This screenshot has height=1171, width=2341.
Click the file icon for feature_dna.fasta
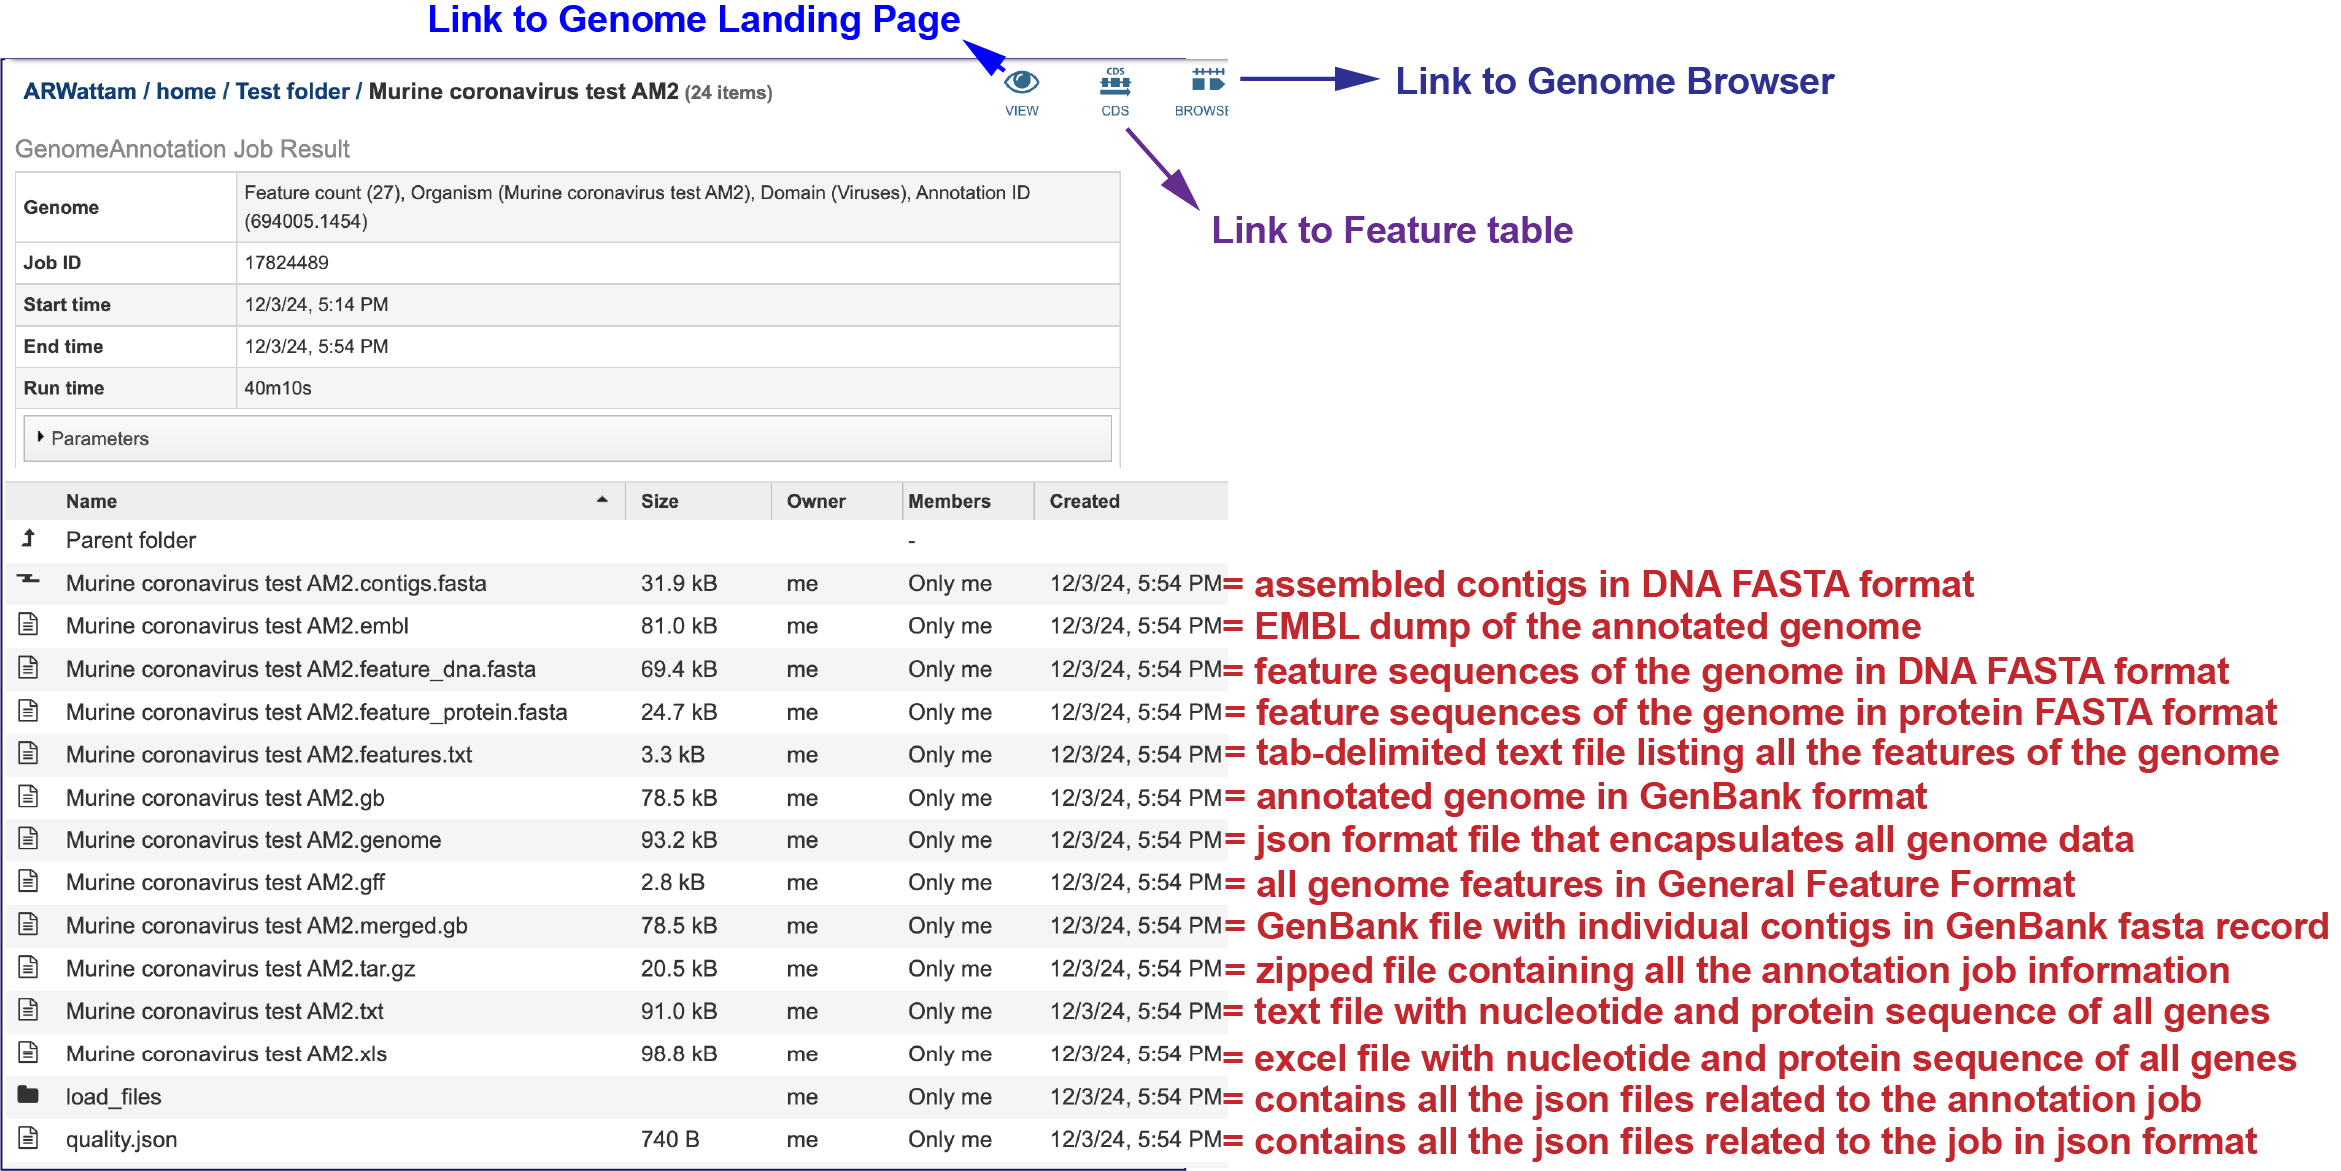coord(29,668)
